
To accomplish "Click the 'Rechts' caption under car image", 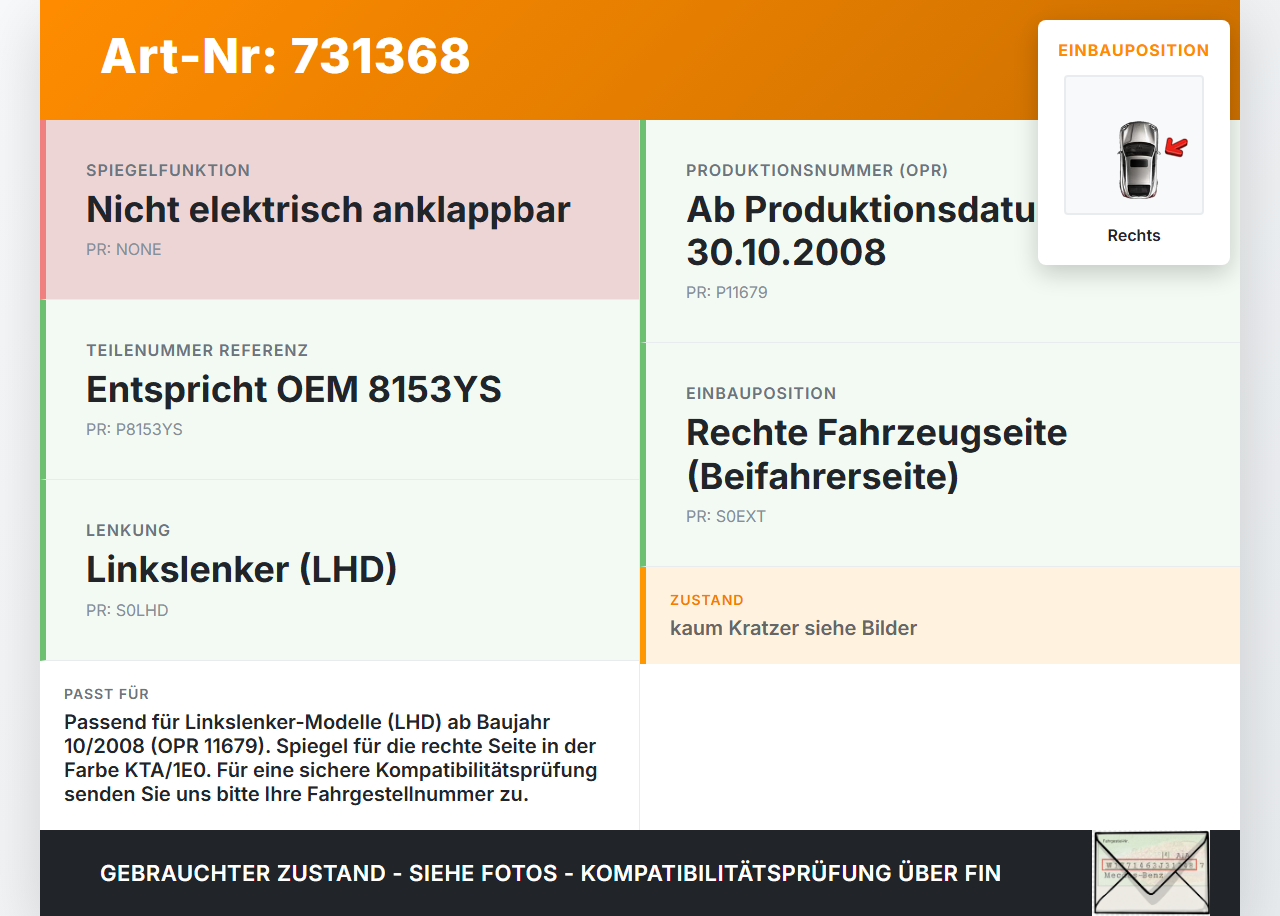I will click(x=1134, y=236).
